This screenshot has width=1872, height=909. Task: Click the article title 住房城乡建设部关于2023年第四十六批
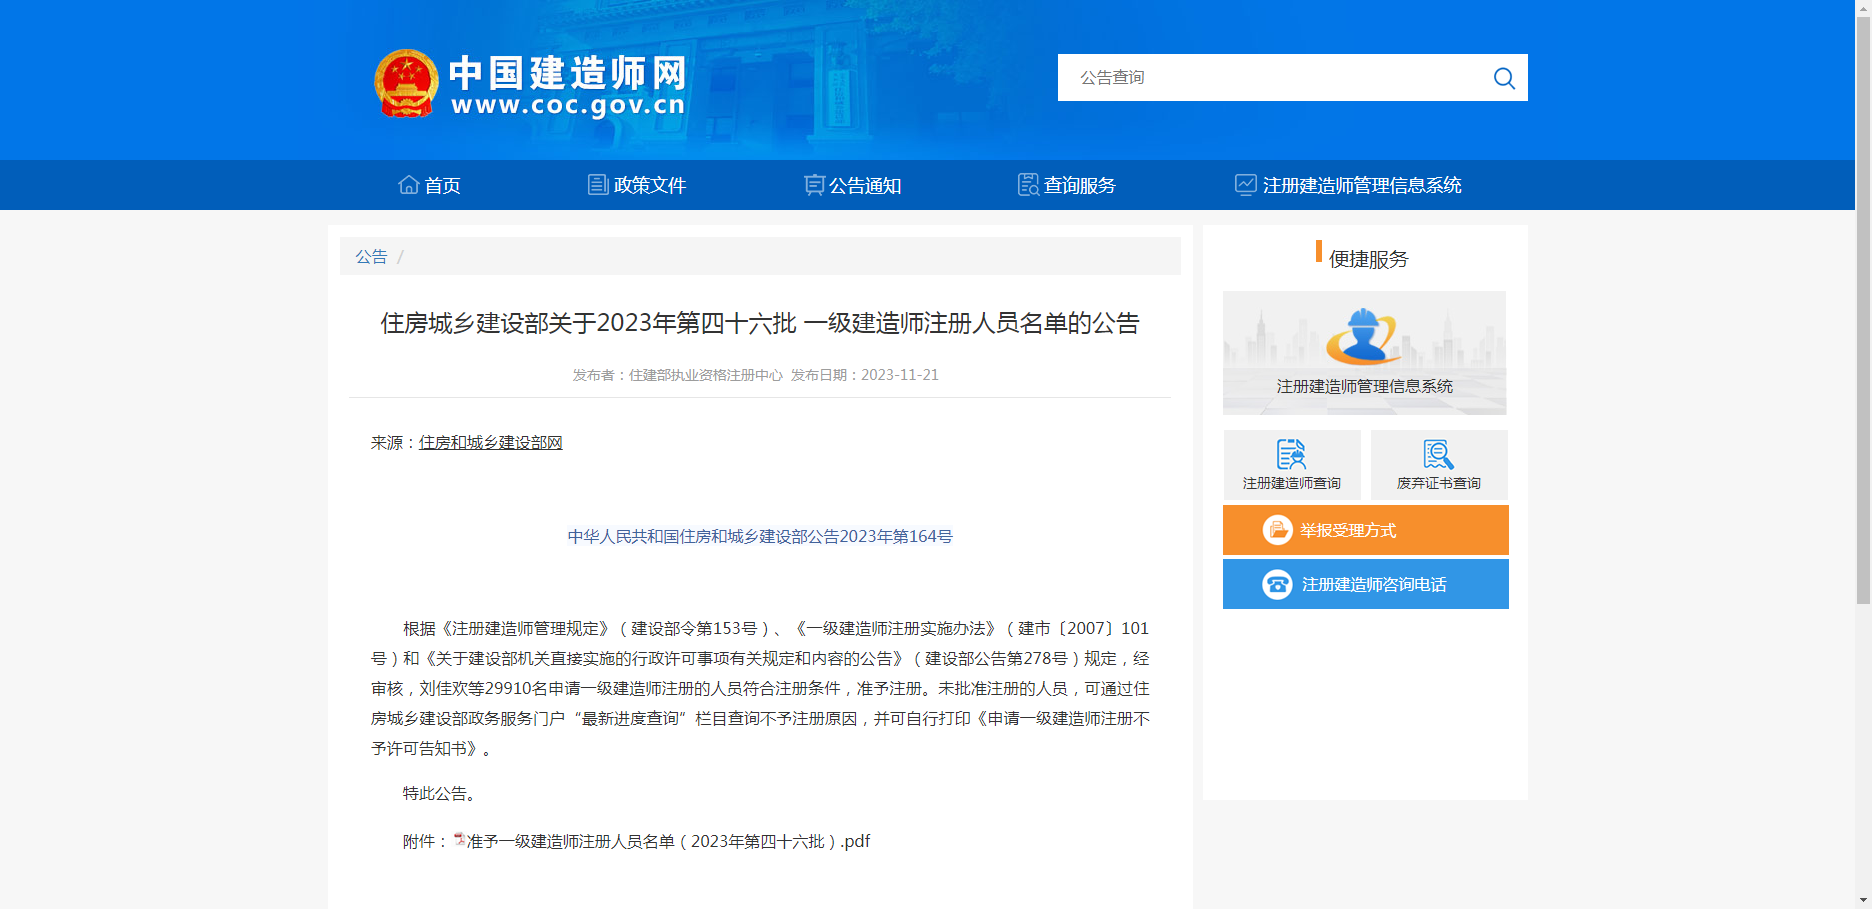tap(760, 323)
